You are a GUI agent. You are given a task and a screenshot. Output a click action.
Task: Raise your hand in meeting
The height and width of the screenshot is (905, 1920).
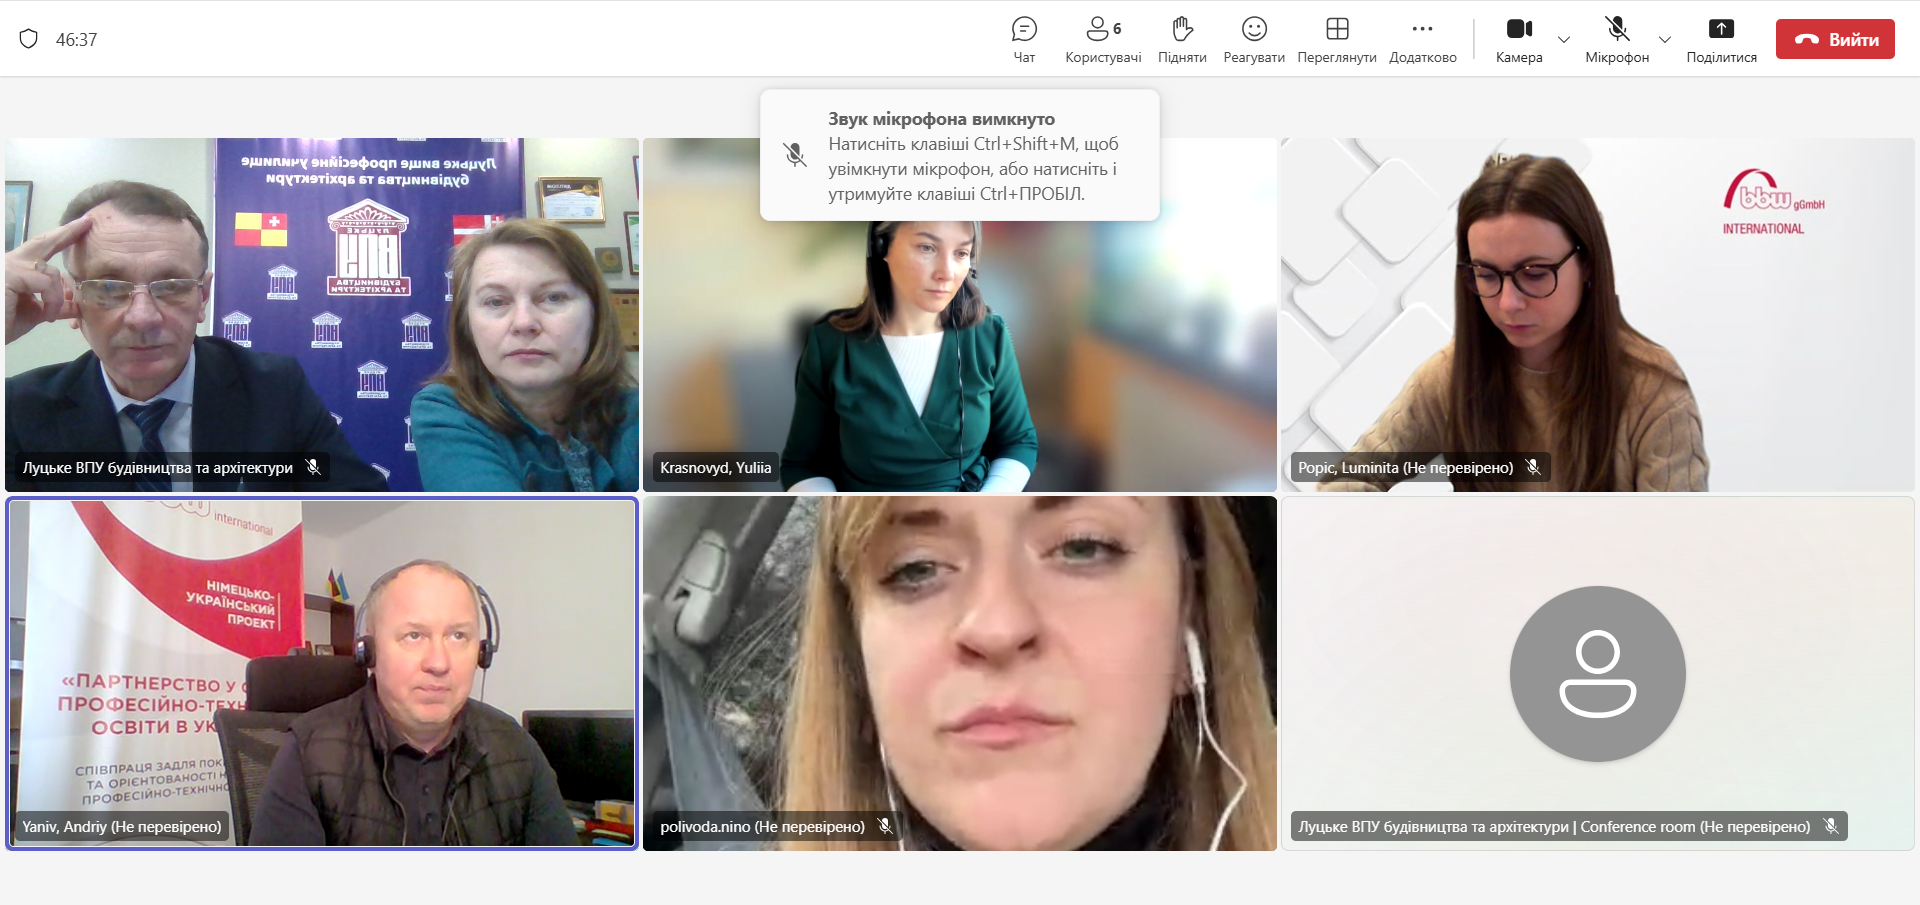point(1182,39)
